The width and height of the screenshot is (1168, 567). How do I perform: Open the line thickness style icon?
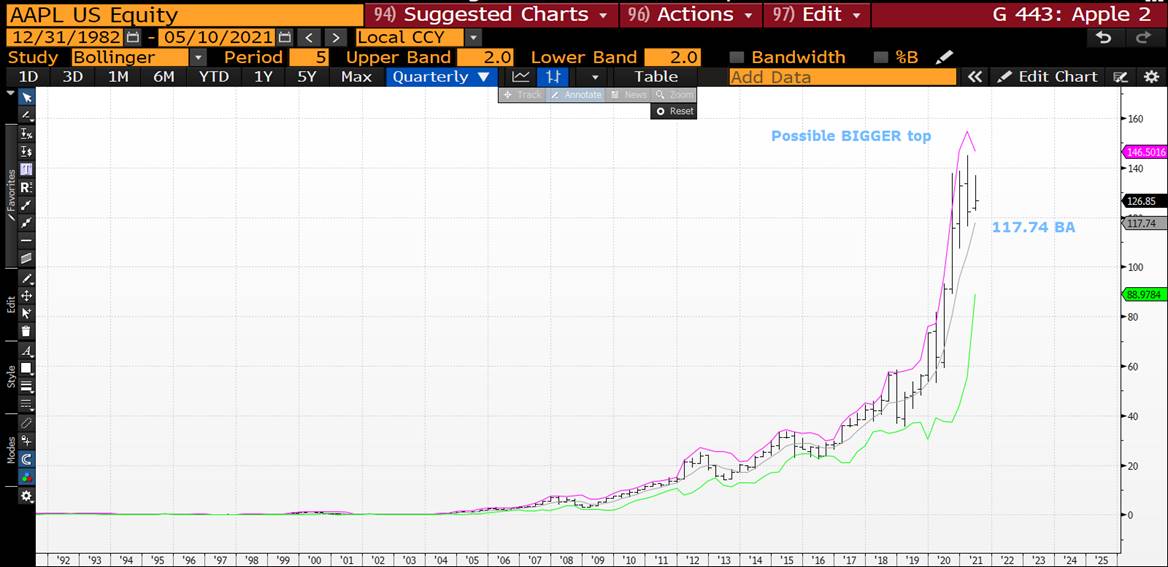point(27,386)
